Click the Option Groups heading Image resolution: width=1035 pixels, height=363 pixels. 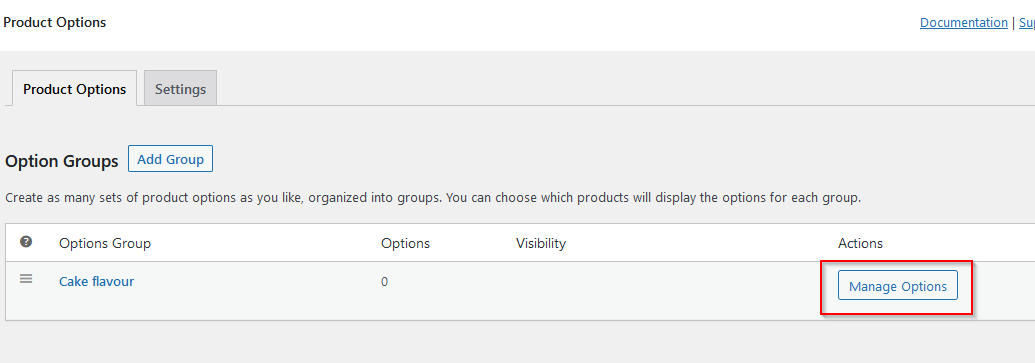[61, 161]
